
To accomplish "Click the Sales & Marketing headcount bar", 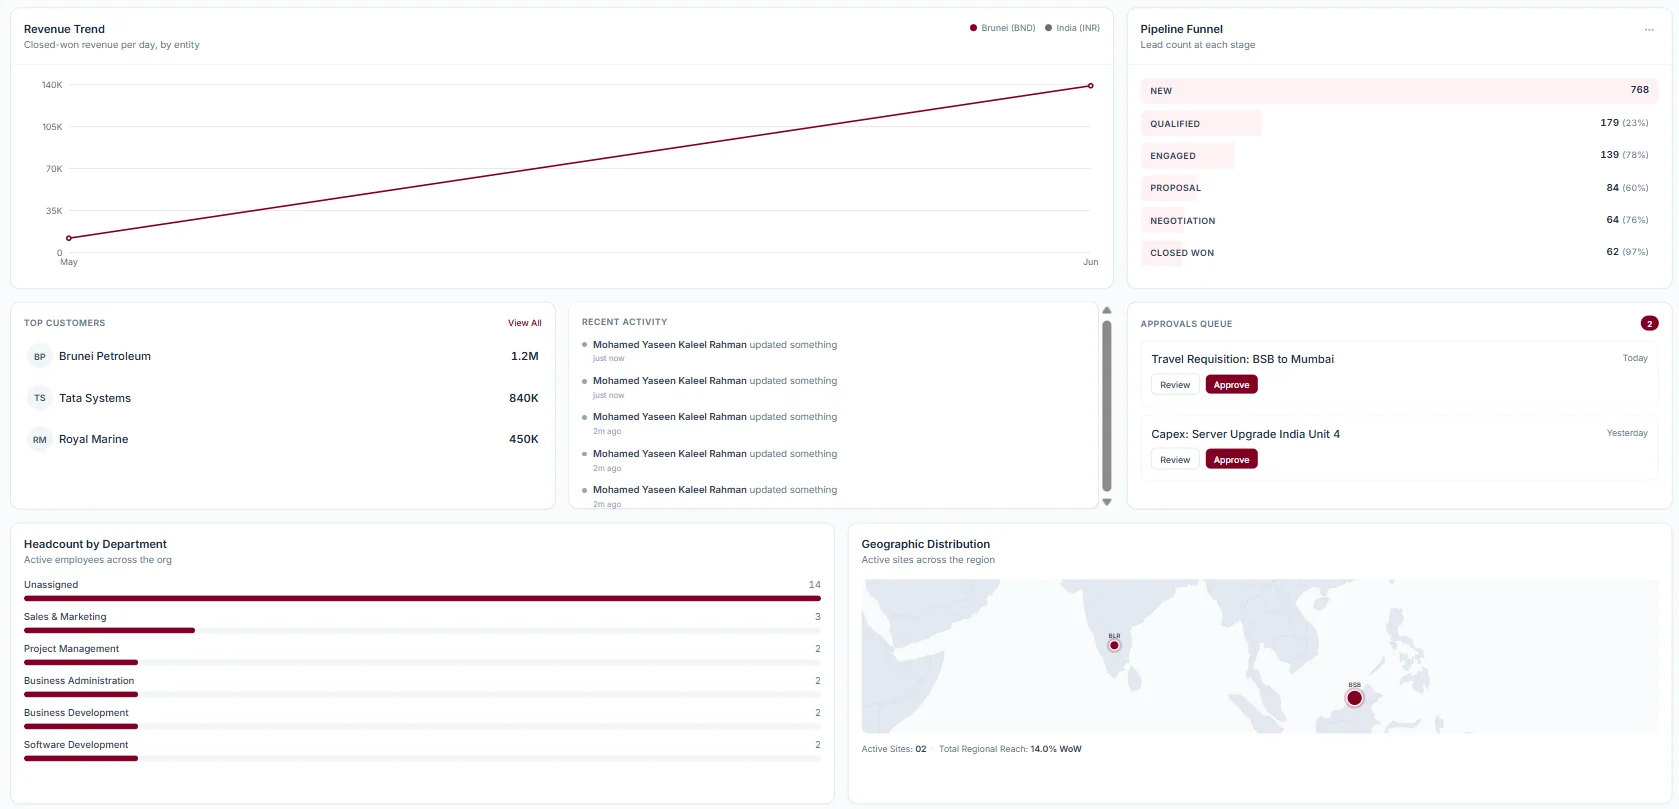I will pos(422,630).
